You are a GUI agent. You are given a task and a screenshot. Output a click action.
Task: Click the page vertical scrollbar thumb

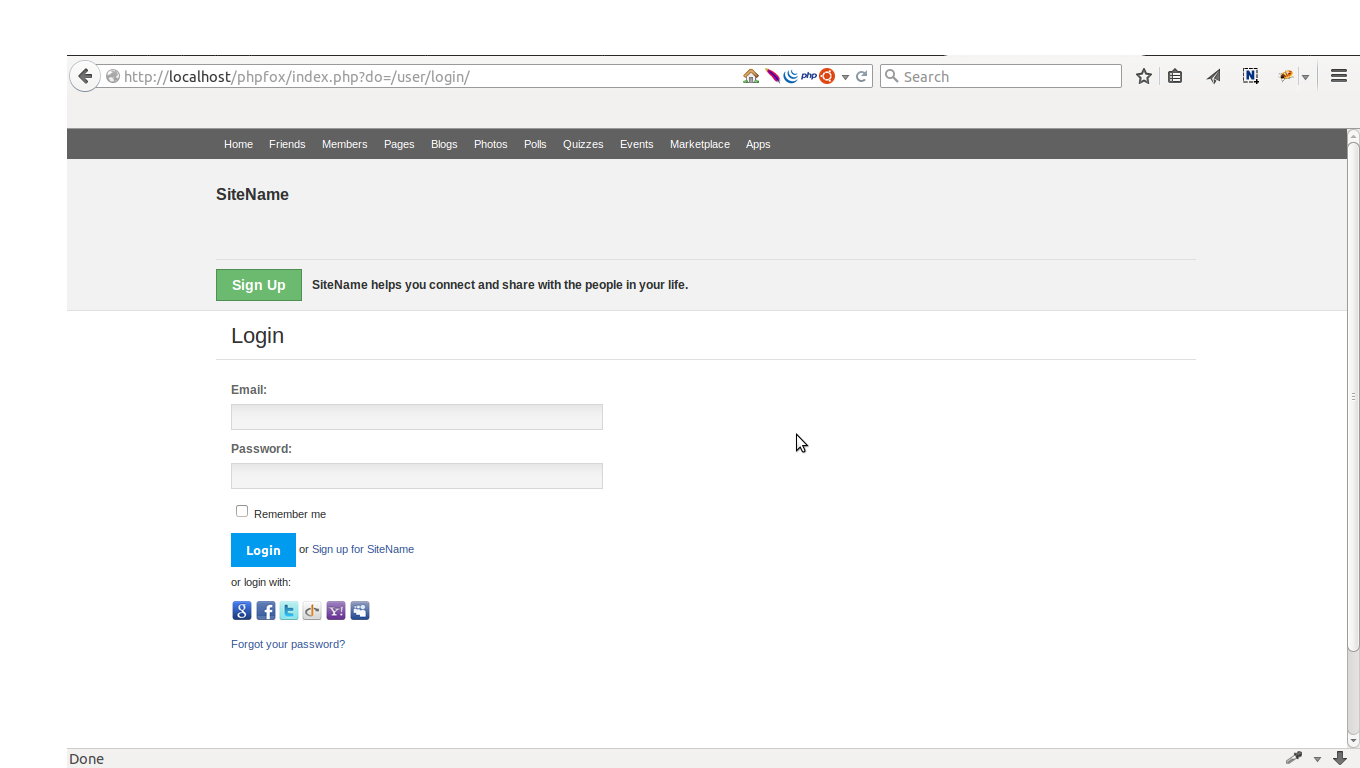[1354, 396]
